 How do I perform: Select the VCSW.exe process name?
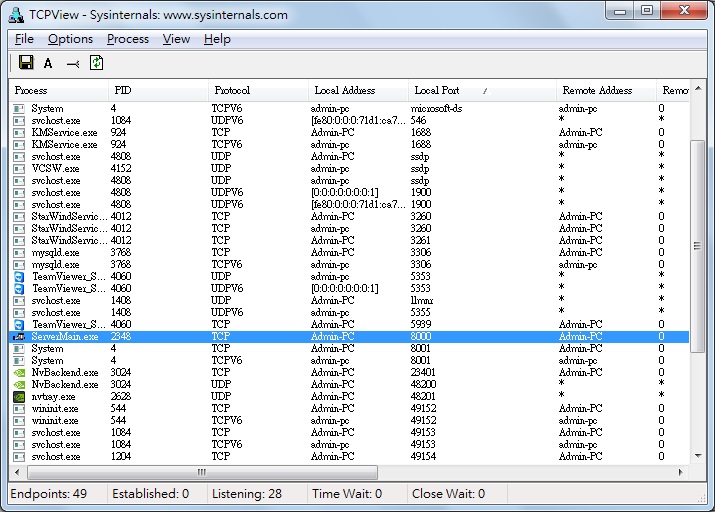(55, 169)
